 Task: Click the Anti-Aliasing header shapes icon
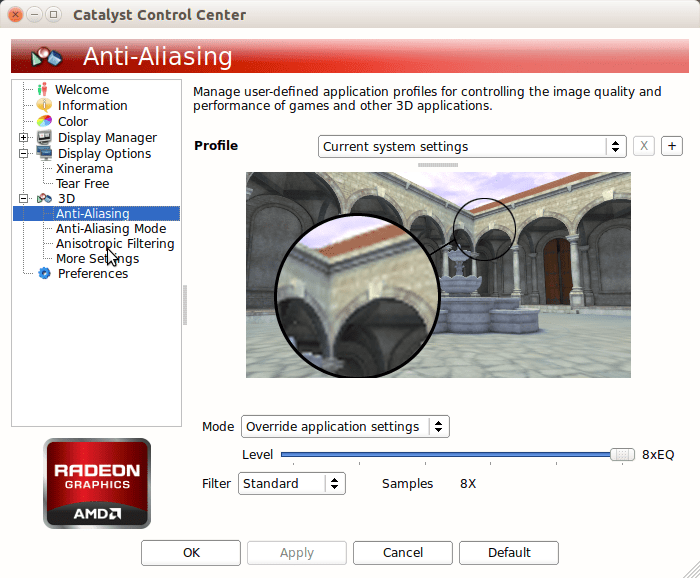coord(46,57)
